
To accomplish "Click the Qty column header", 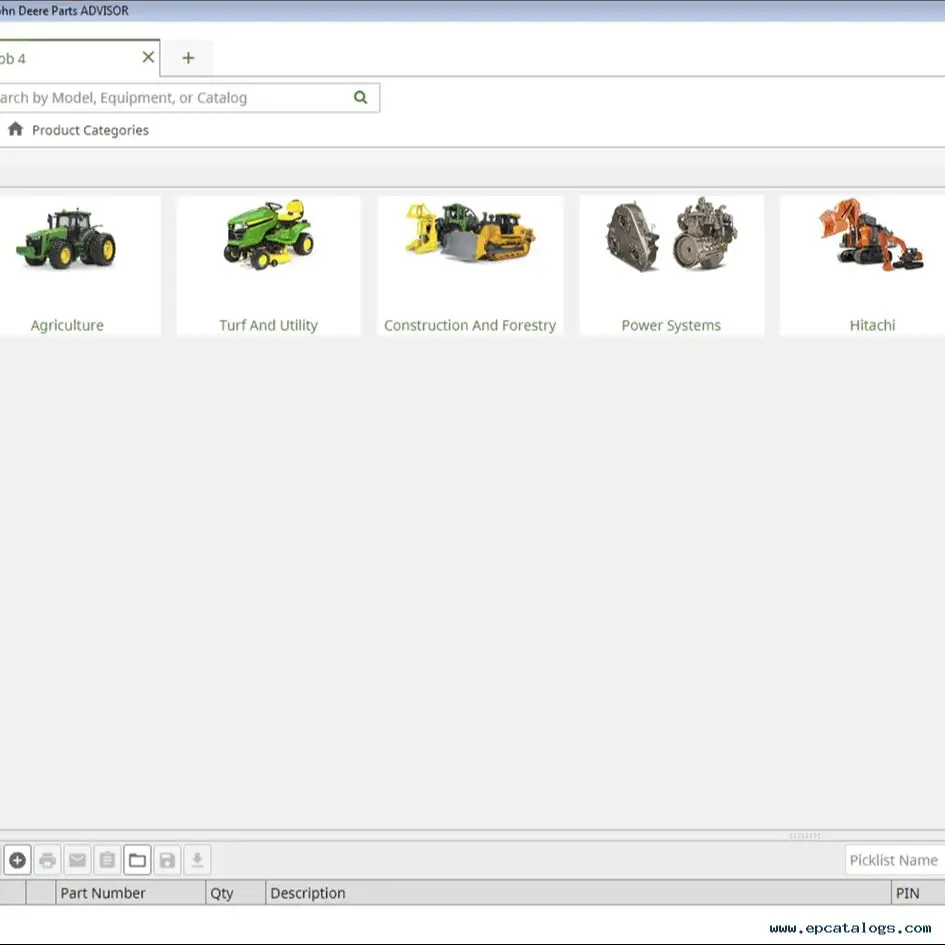I will 236,893.
